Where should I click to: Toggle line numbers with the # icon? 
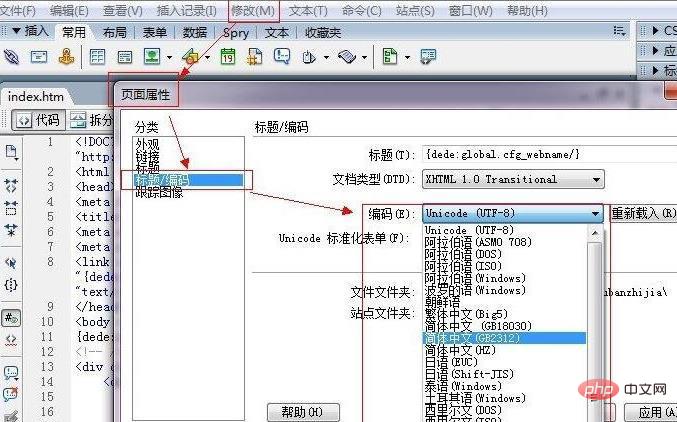pyautogui.click(x=11, y=318)
